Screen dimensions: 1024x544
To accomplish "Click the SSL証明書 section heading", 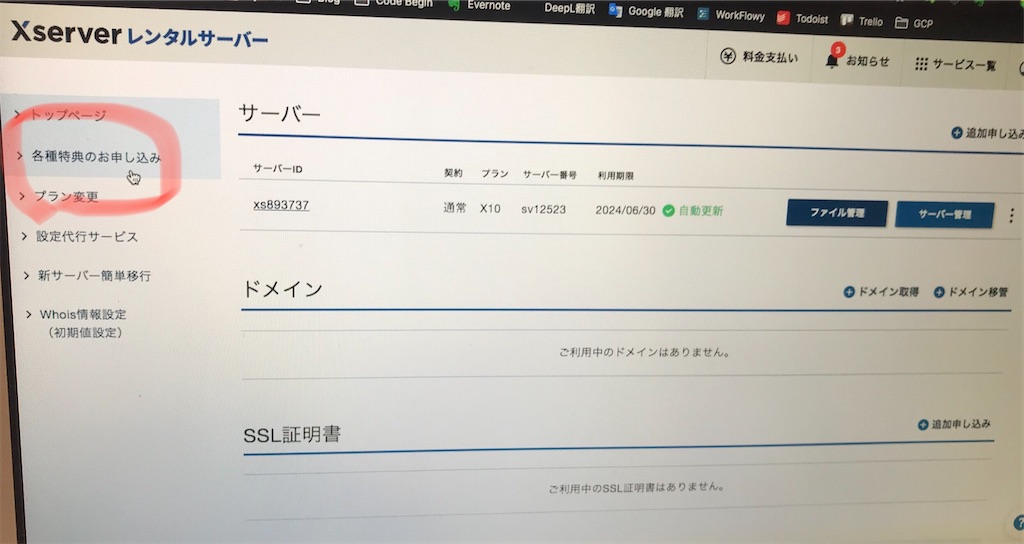I will pos(292,434).
